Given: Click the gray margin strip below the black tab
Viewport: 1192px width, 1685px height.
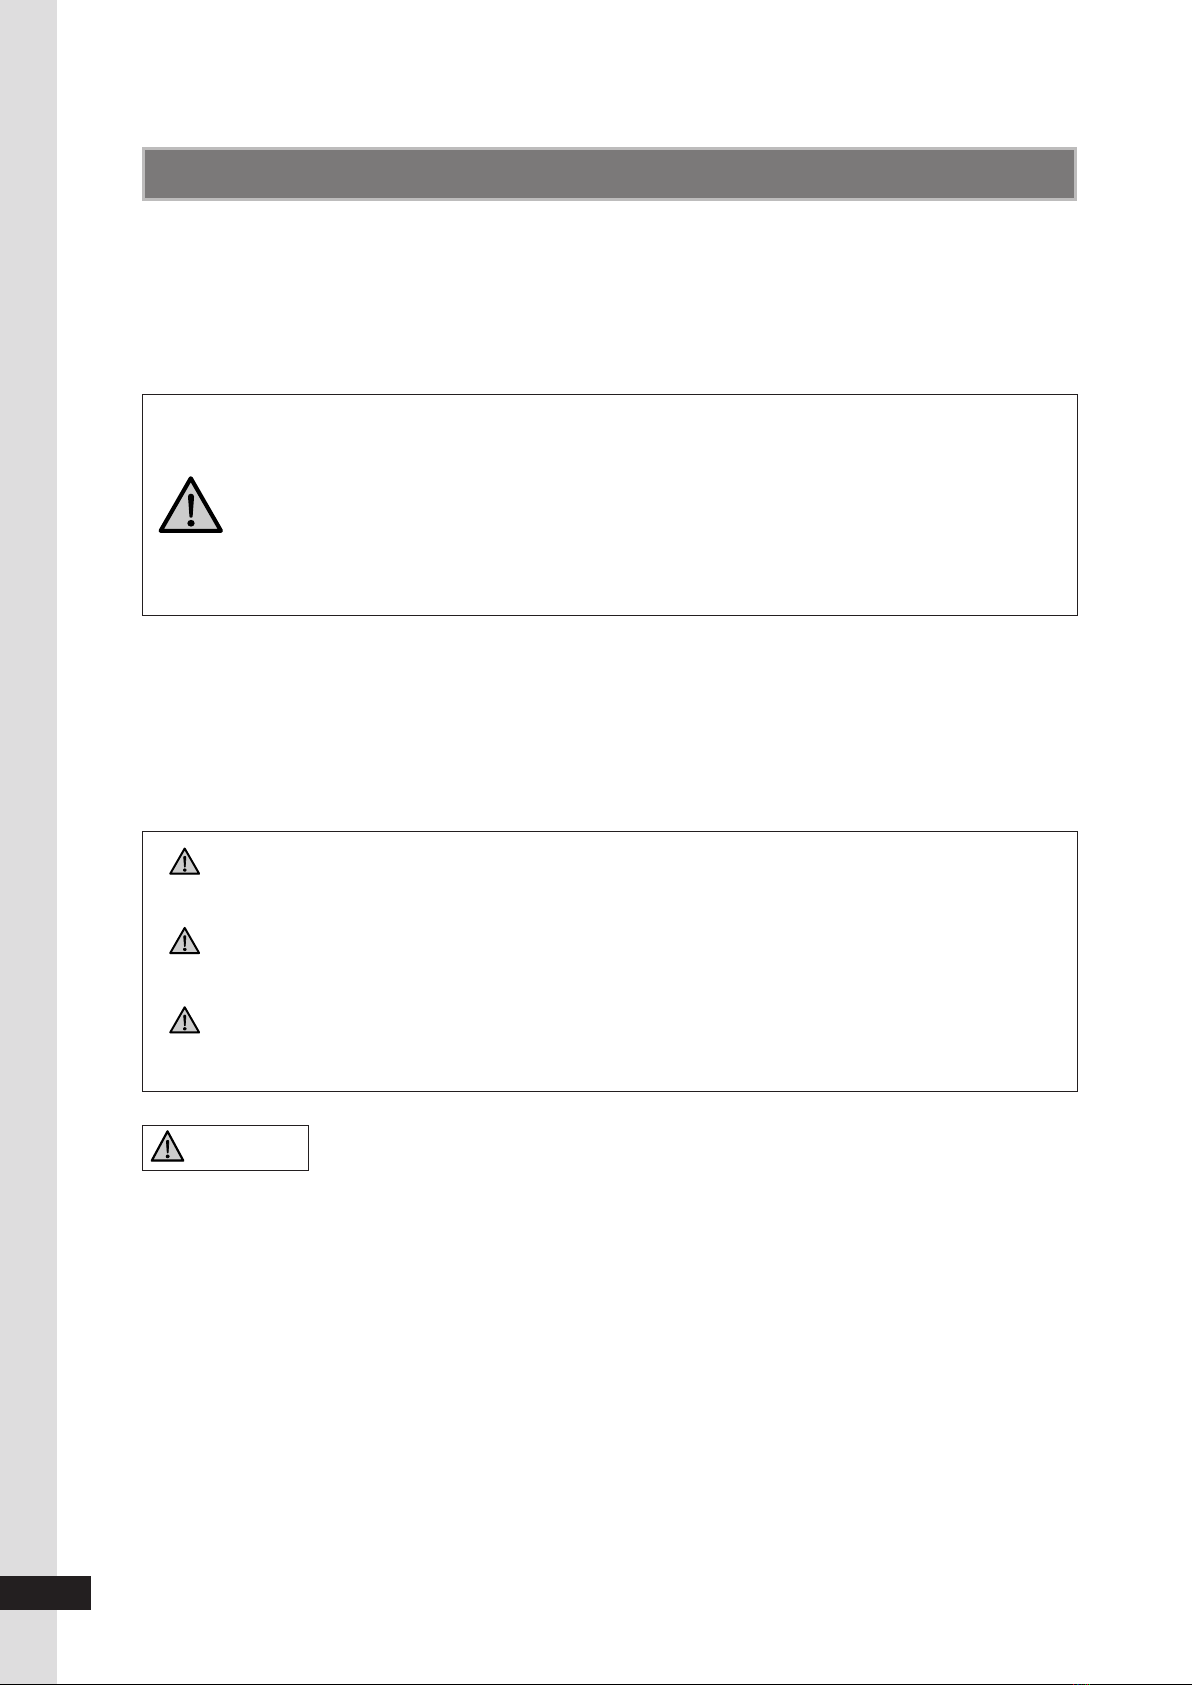Looking at the screenshot, I should [x=28, y=1648].
